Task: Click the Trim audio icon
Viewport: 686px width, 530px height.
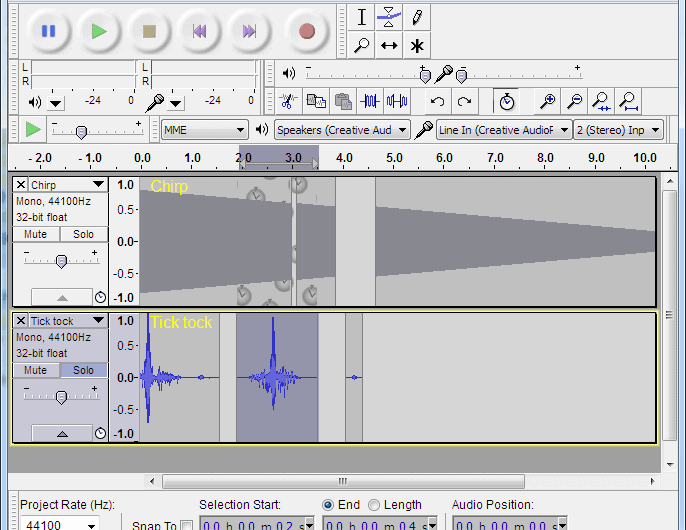Action: tap(370, 102)
